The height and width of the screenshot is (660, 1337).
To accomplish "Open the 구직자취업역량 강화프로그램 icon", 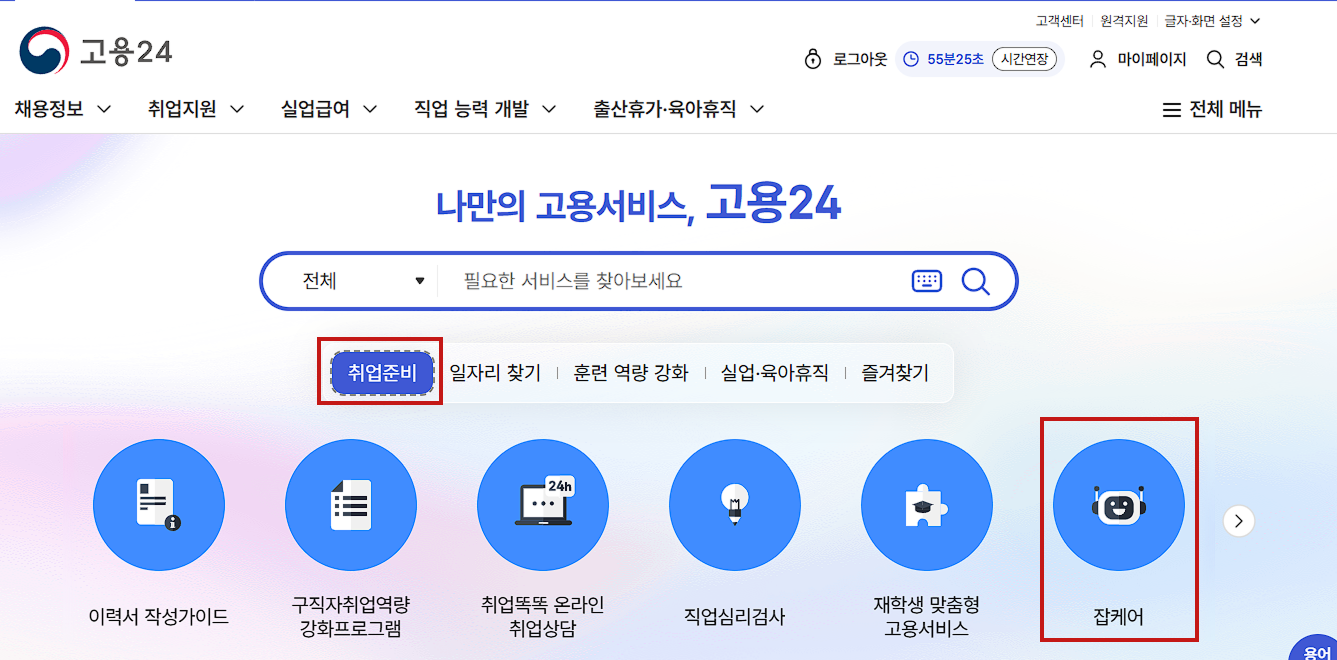I will tap(351, 505).
